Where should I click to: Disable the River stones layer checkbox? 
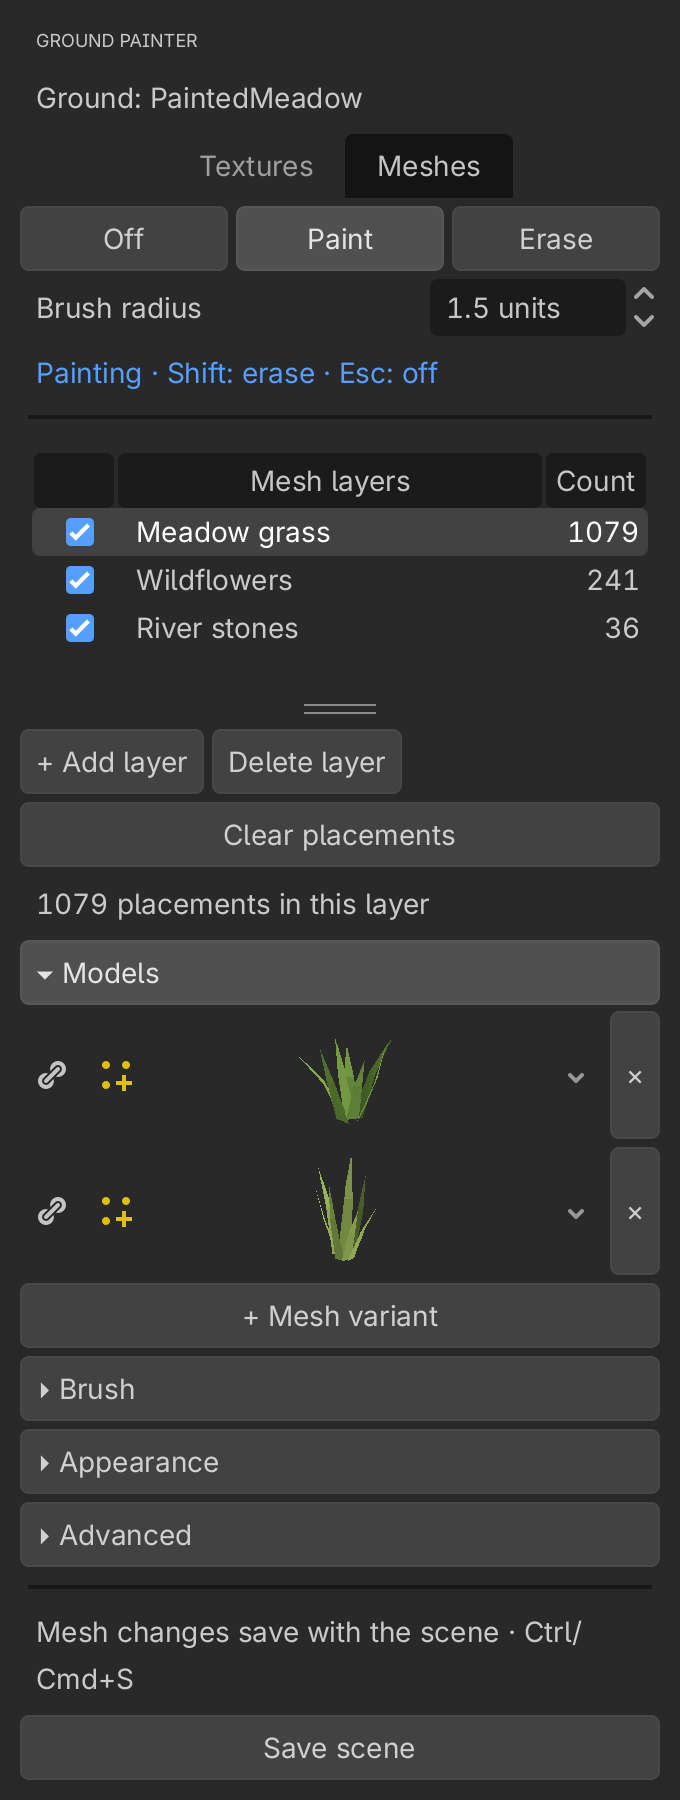(80, 628)
